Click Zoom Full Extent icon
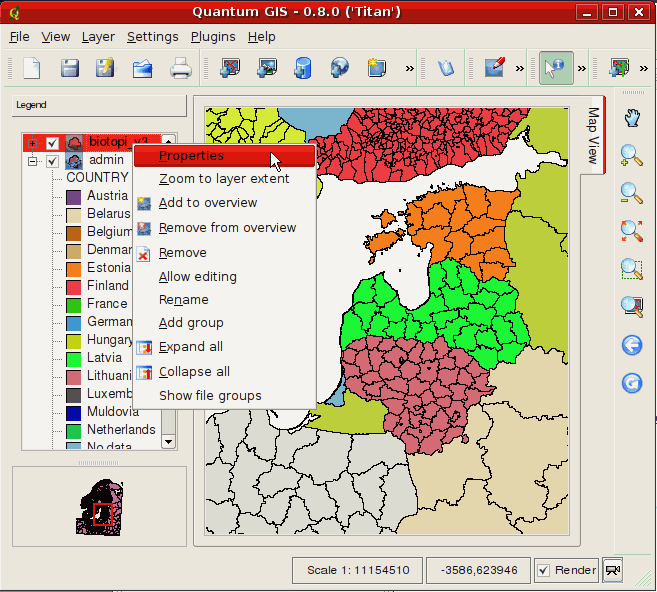Viewport: 657px width, 592px height. [632, 231]
